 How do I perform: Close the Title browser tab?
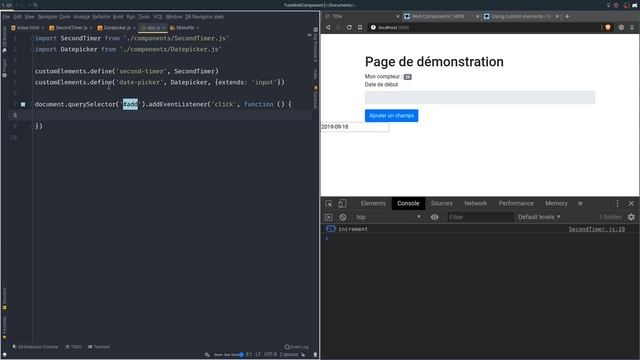(x=398, y=16)
